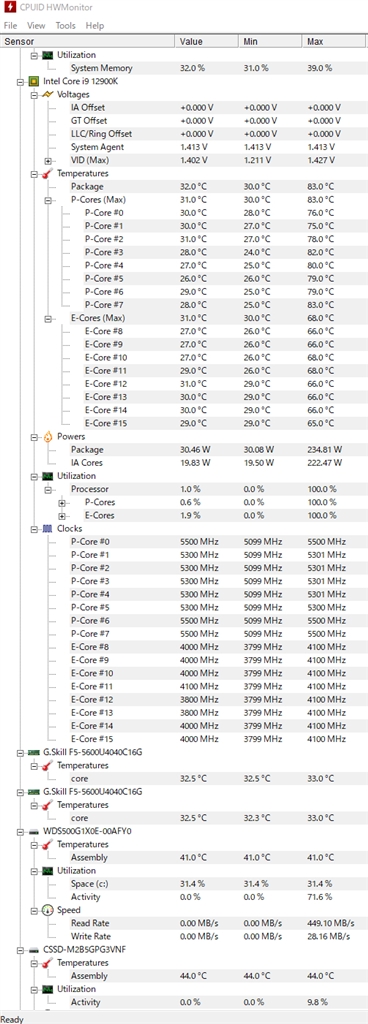Click the HWMonitor lightning bolt app icon
Image resolution: width=368 pixels, height=1024 pixels.
pos(9,8)
